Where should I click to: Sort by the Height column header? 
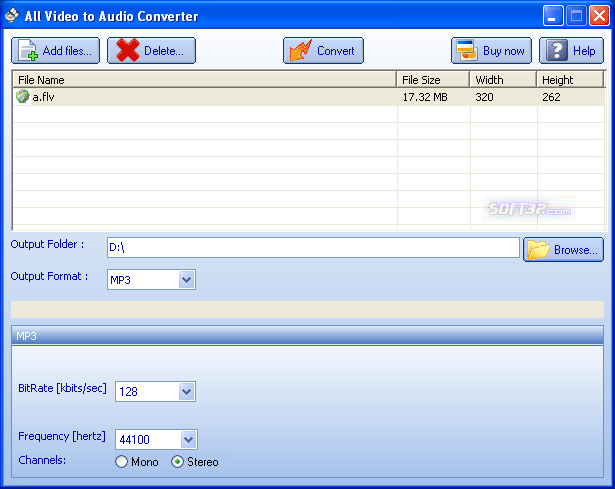(570, 80)
